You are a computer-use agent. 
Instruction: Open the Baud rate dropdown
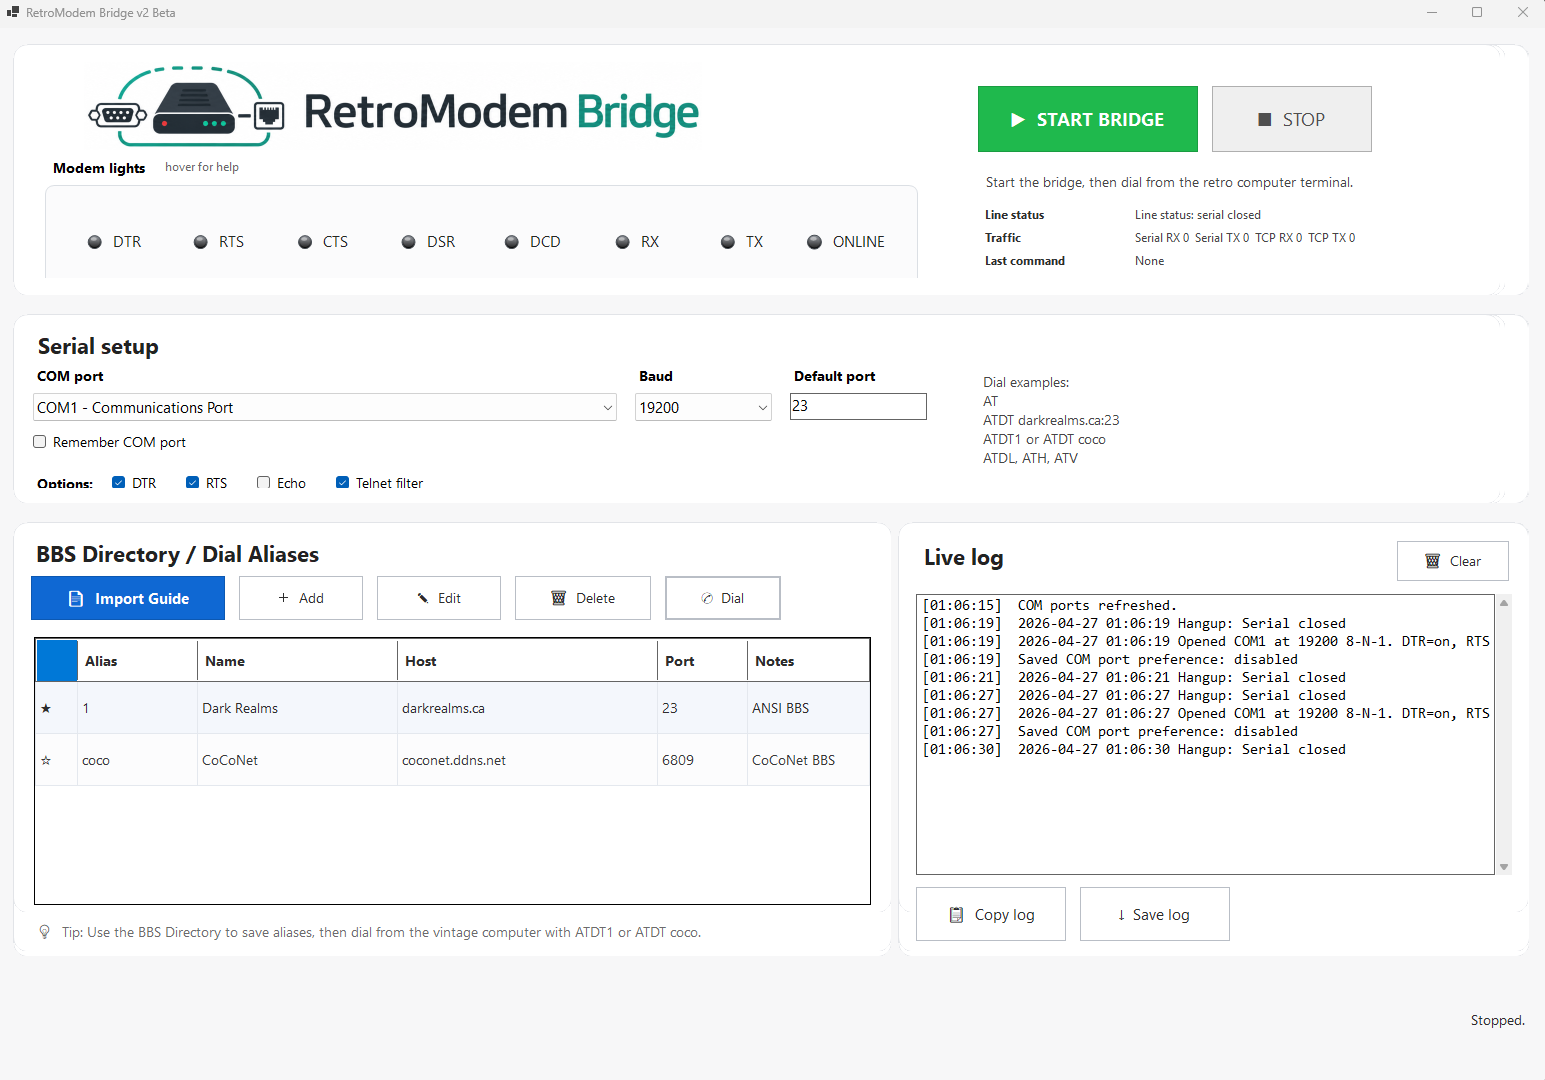coord(703,407)
